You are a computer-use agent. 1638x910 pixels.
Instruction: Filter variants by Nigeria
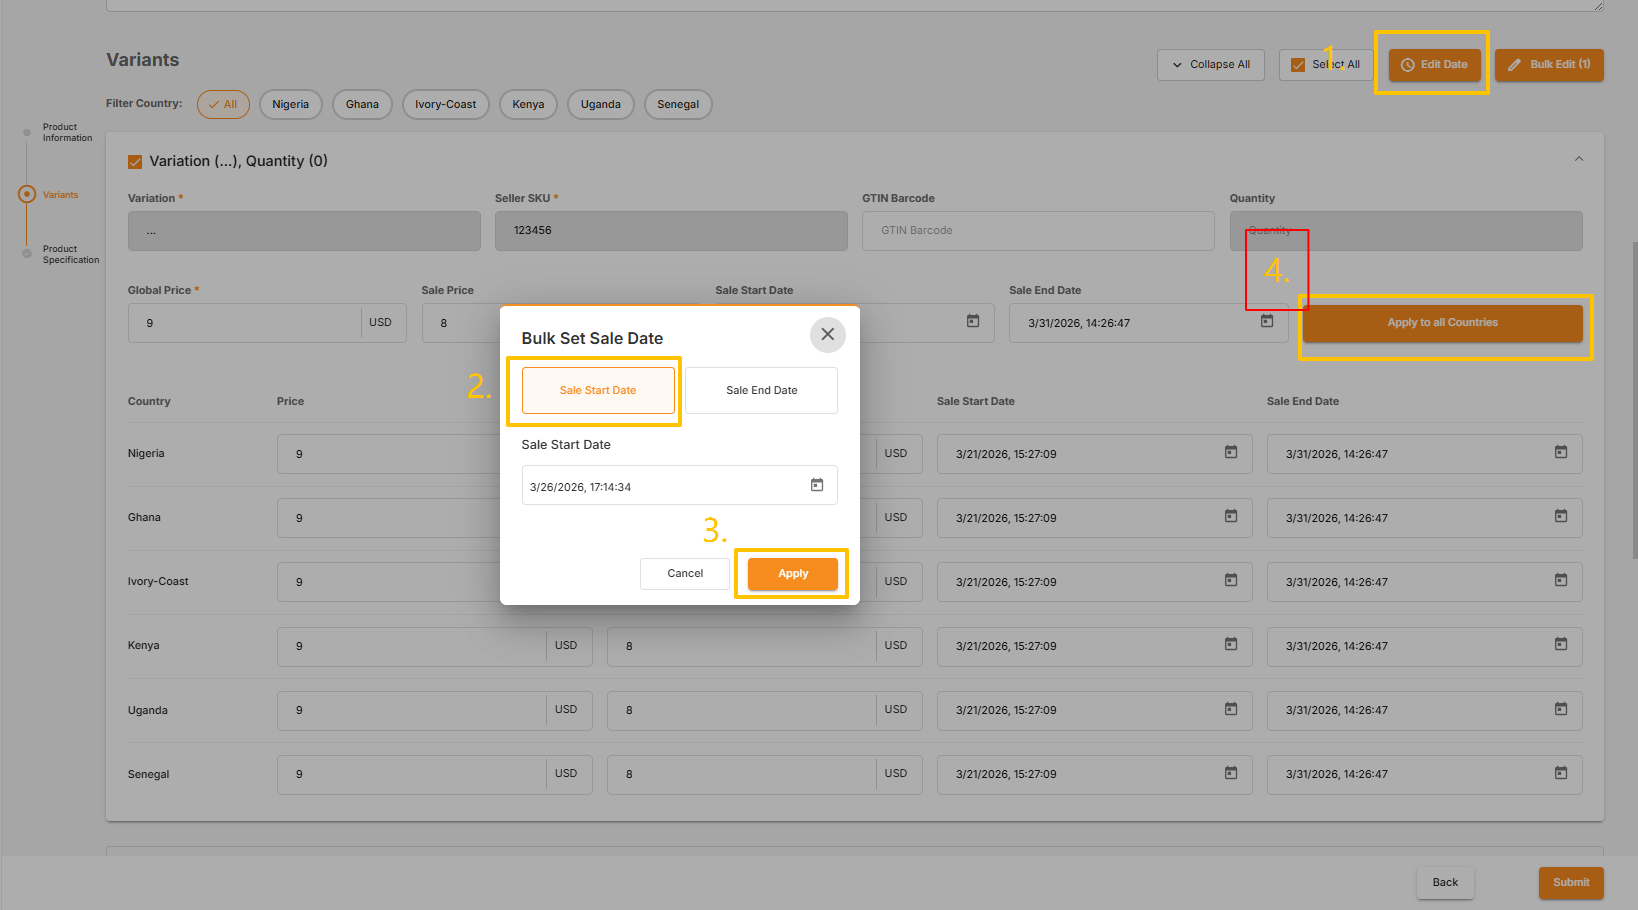pyautogui.click(x=290, y=104)
